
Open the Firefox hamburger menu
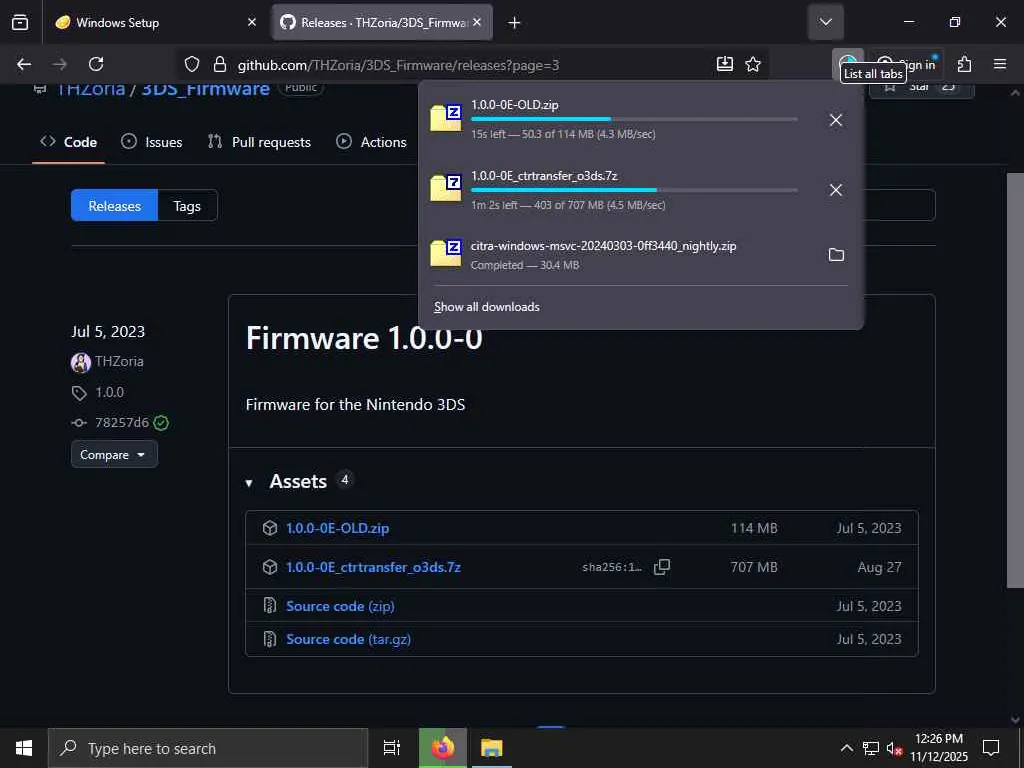999,64
